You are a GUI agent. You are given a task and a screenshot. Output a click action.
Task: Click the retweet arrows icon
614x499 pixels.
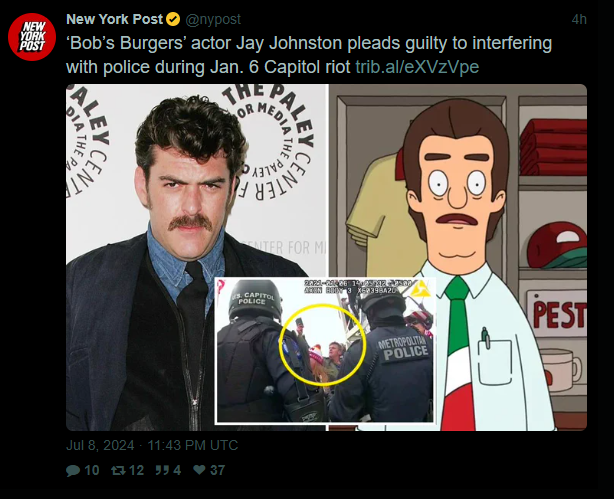pyautogui.click(x=118, y=470)
